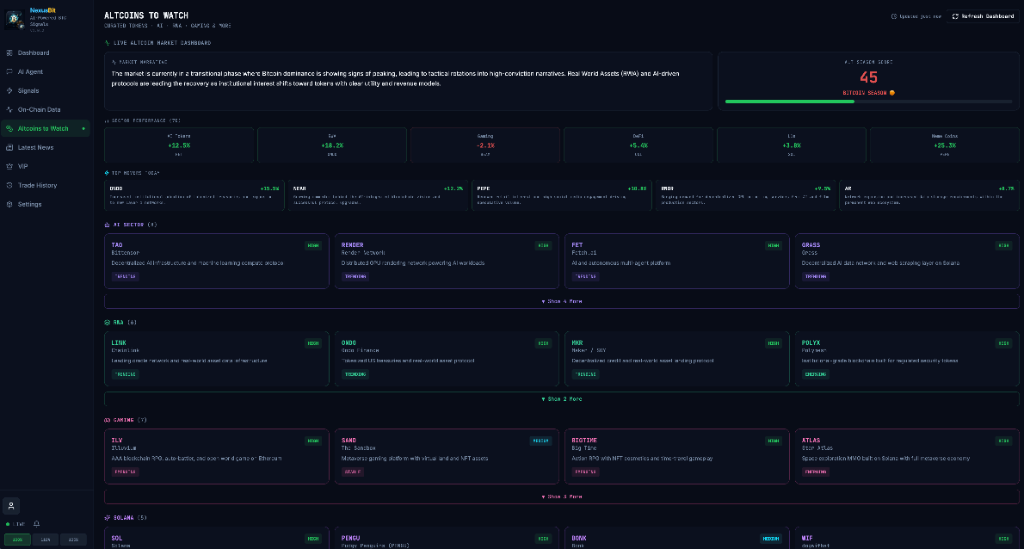
Task: Click the Alt Season Score value 45
Action: point(869,78)
